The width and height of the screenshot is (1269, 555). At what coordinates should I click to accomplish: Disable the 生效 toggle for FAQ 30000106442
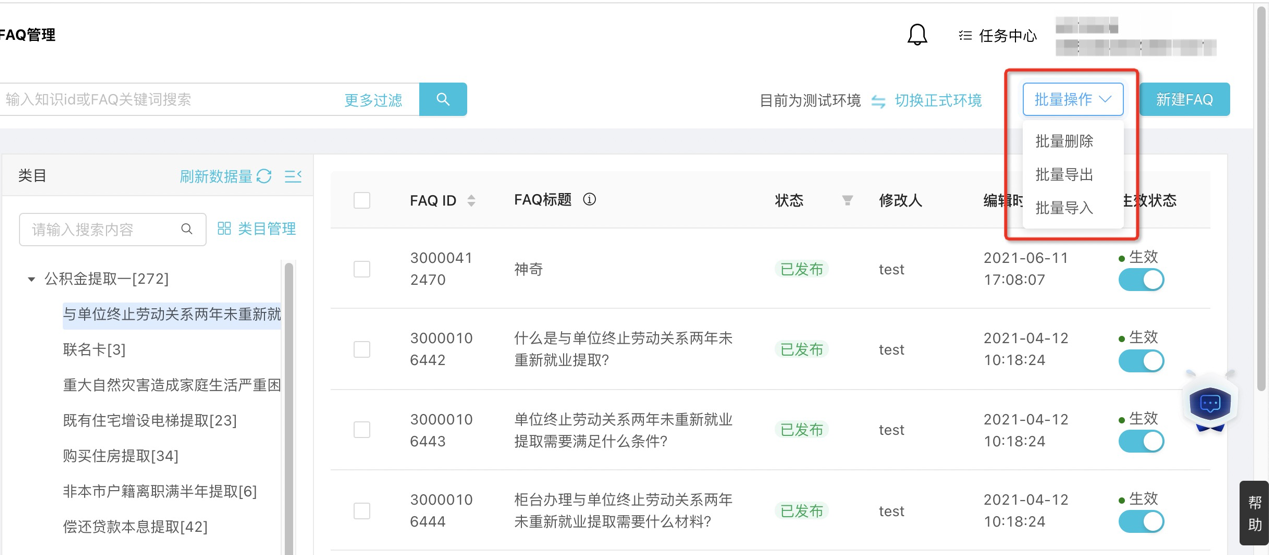tap(1141, 361)
